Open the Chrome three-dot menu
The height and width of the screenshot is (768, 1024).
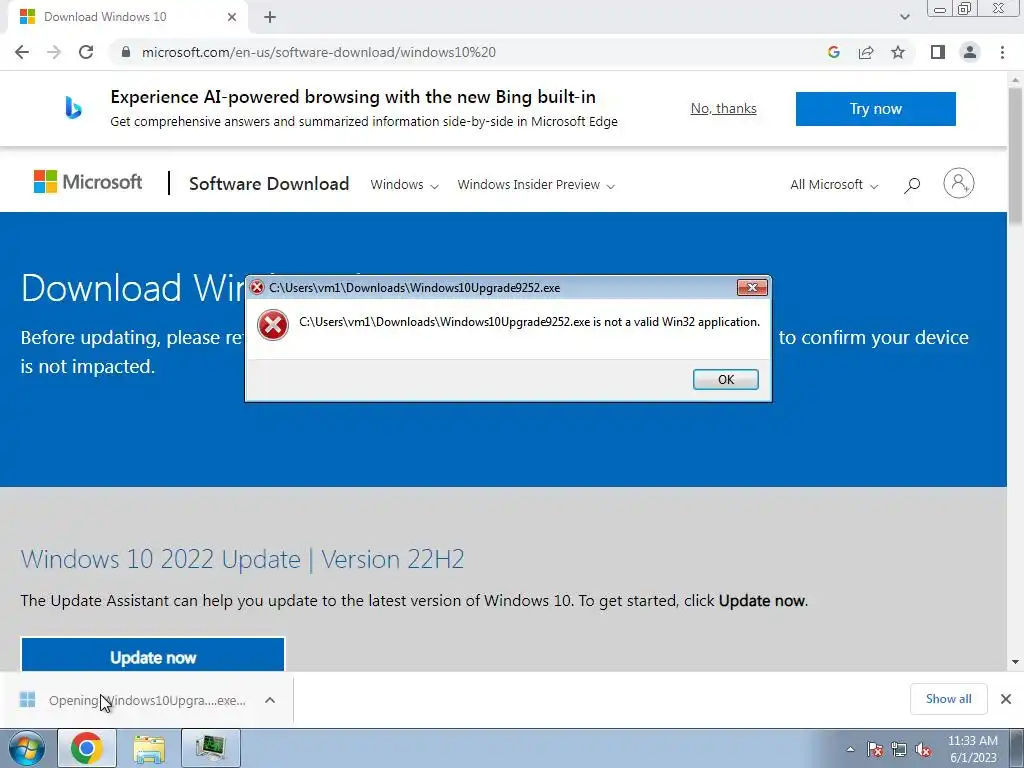1002,52
